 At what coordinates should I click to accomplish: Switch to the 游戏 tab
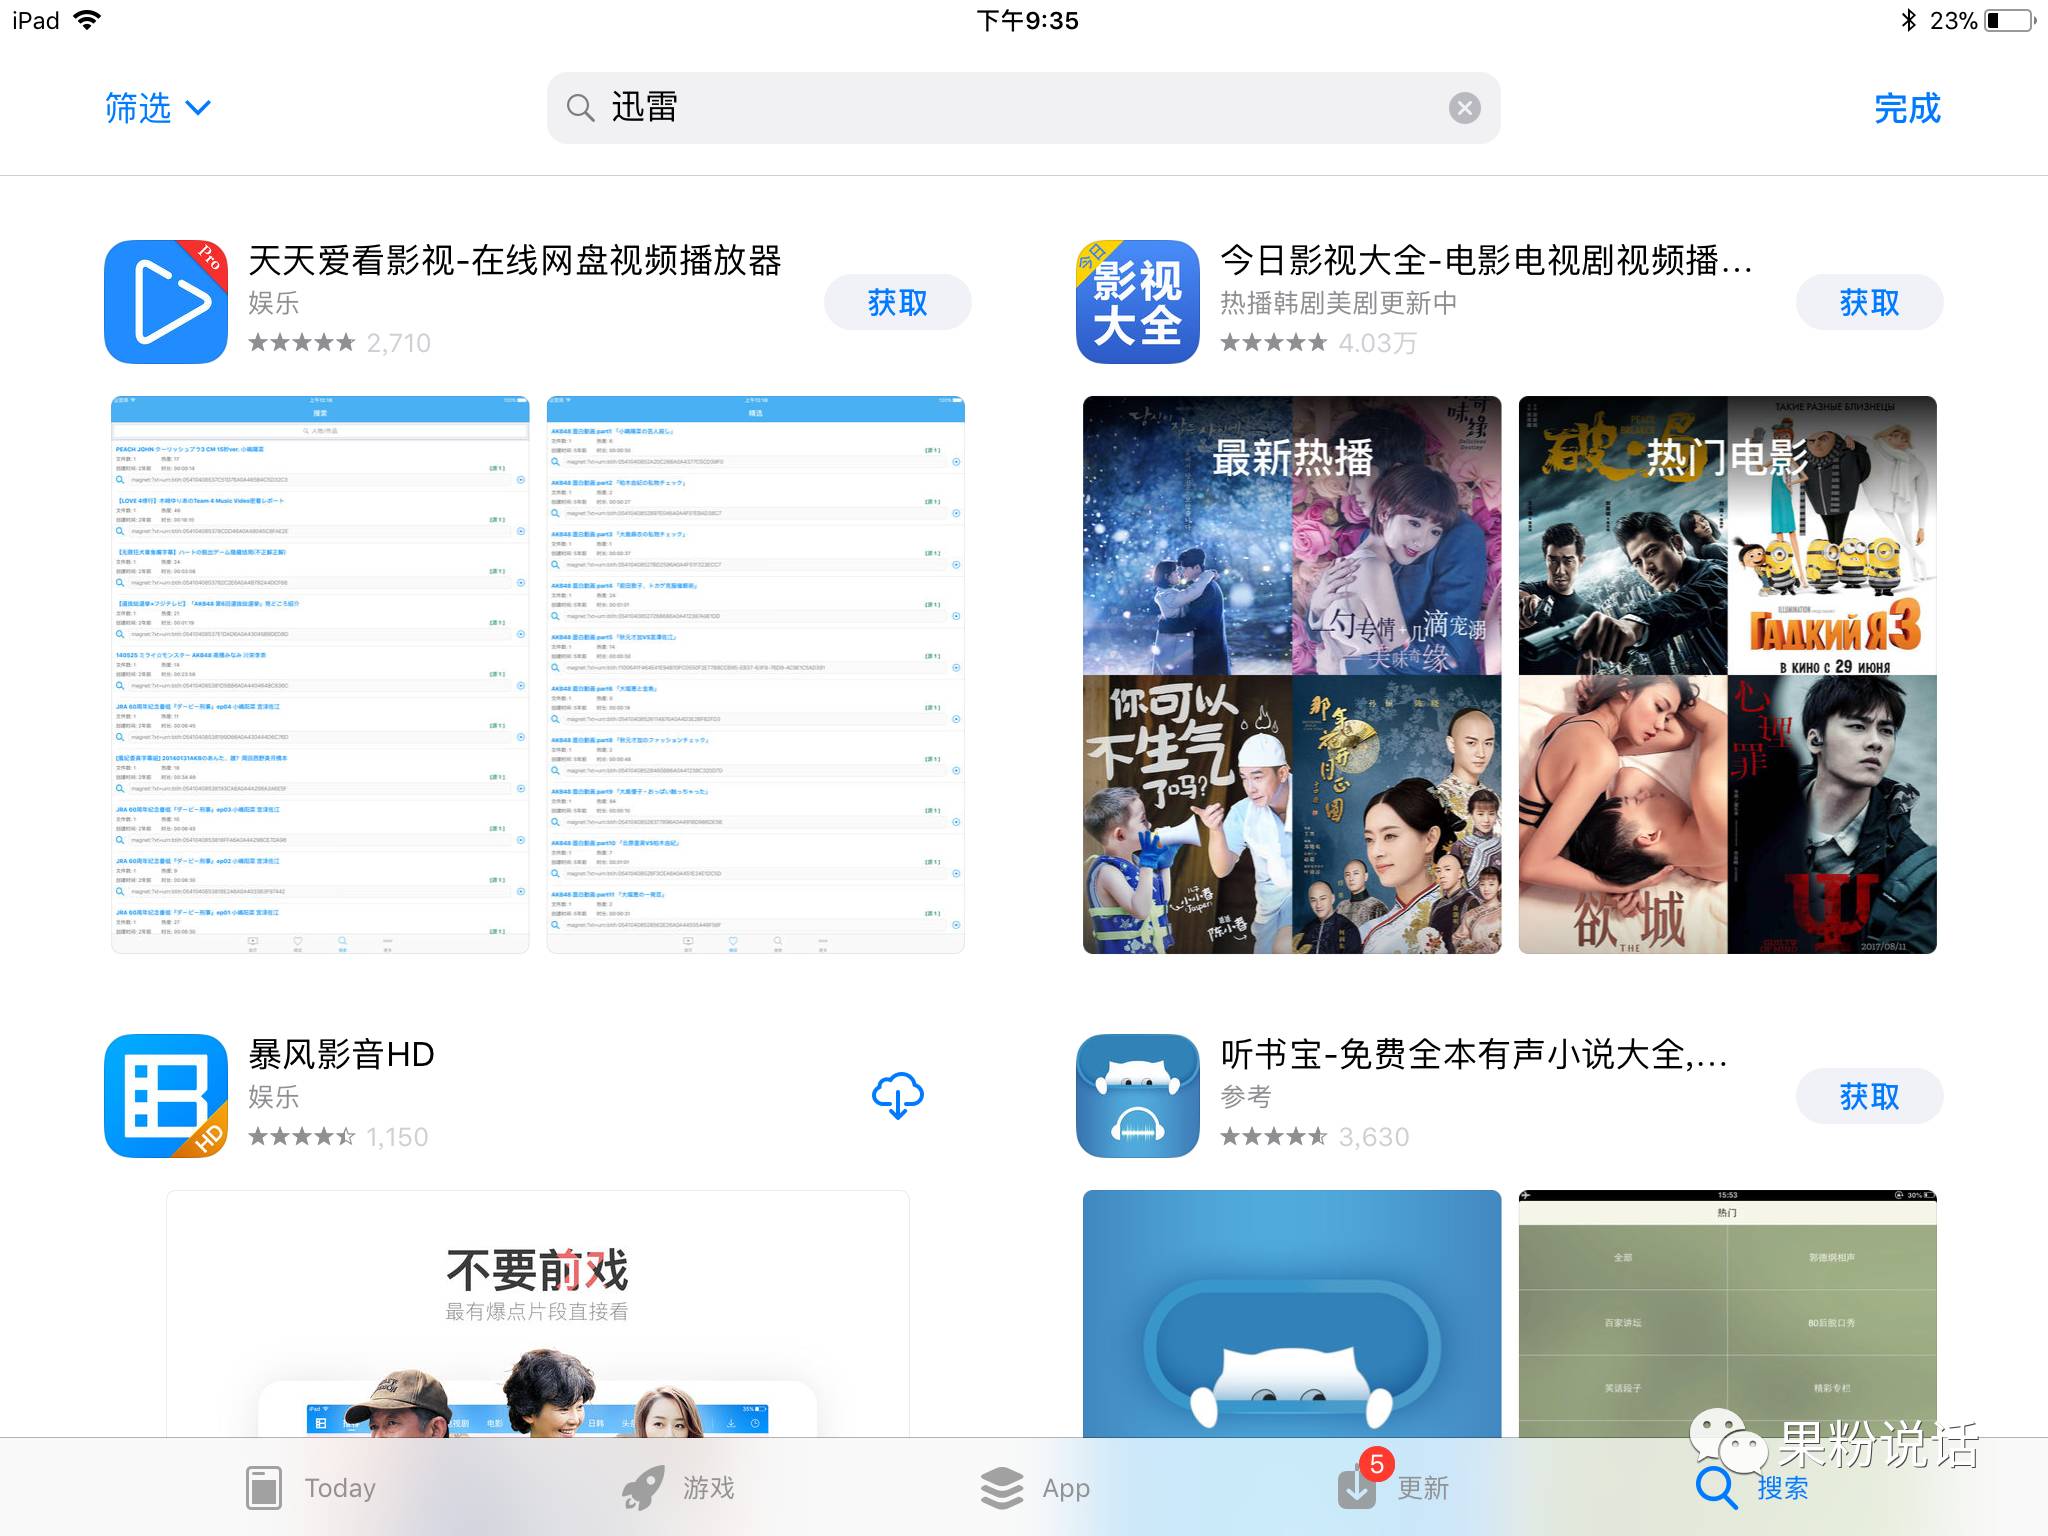coord(678,1488)
